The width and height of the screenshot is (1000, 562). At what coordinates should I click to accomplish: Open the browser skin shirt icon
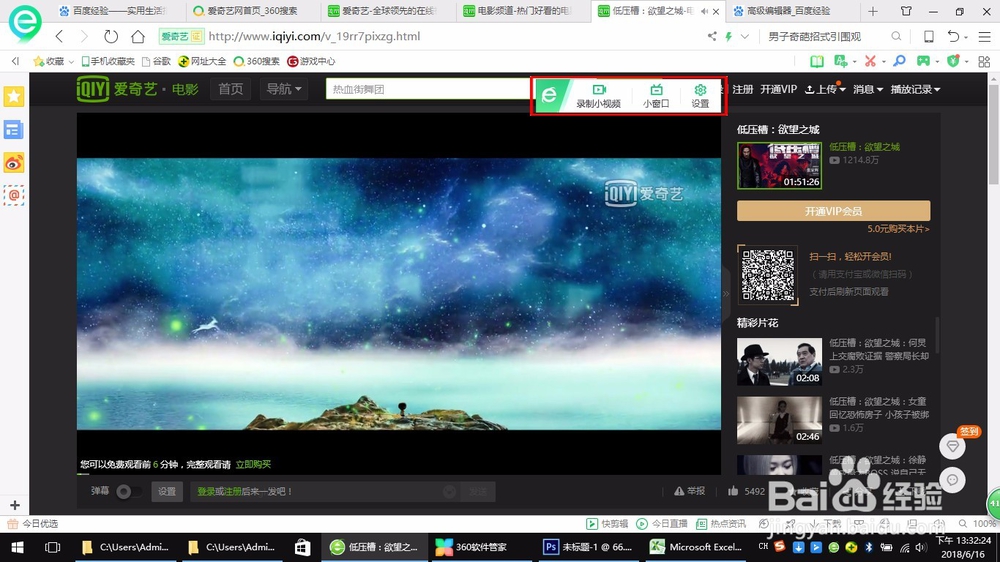906,11
